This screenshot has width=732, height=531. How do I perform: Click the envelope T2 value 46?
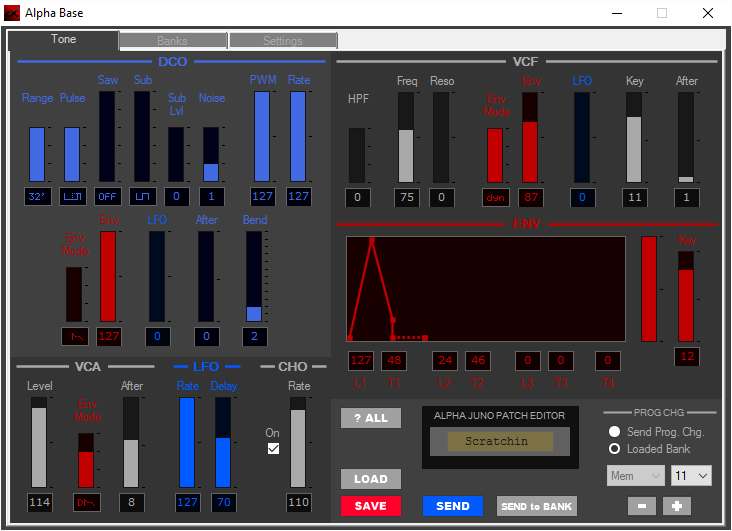(x=478, y=361)
